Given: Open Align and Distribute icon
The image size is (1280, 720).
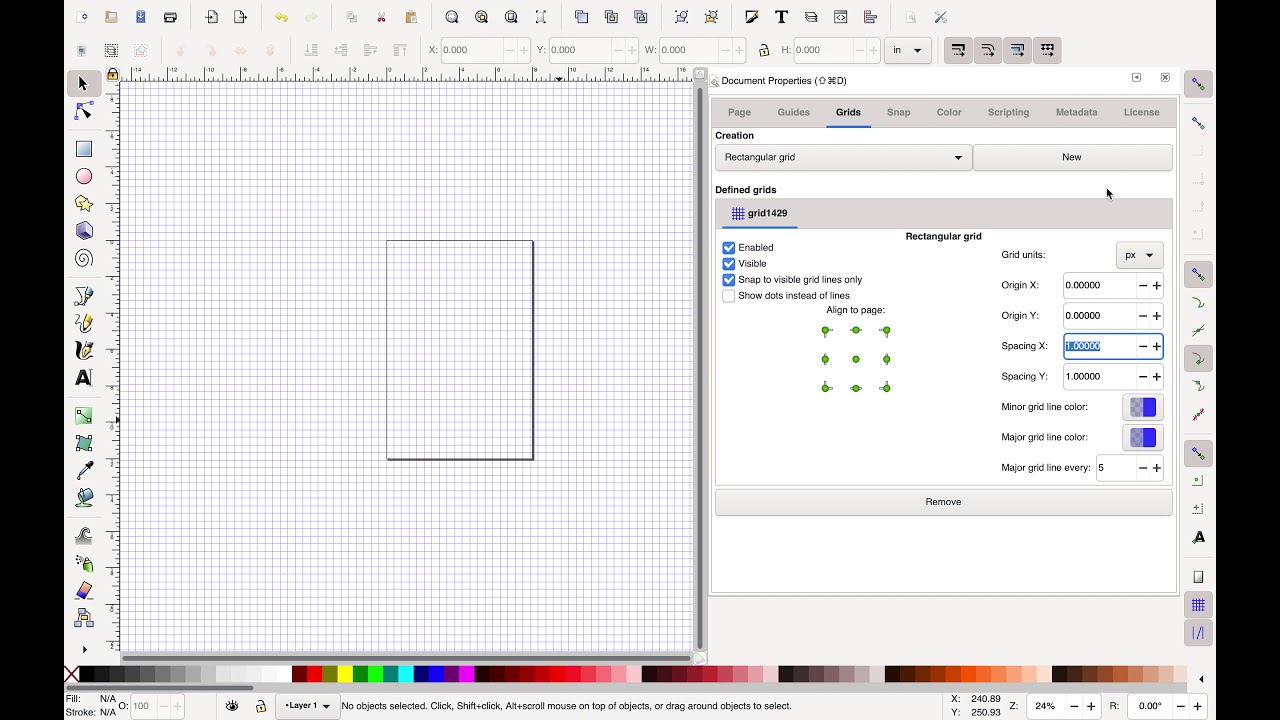Looking at the screenshot, I should tap(870, 17).
